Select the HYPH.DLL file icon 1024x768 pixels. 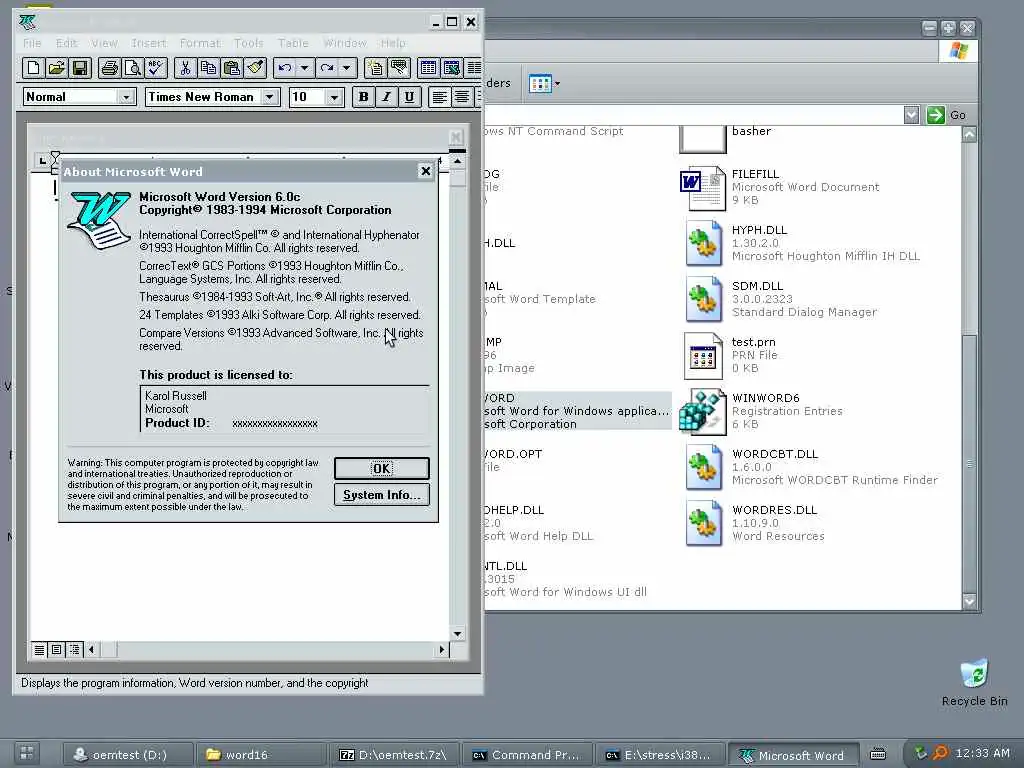(703, 244)
